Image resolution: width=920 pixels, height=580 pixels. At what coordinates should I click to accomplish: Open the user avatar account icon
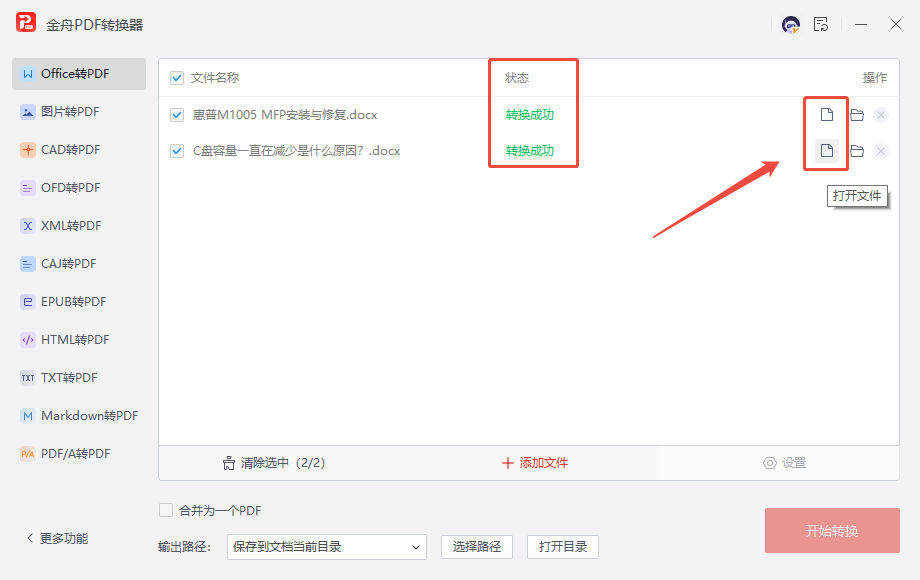(790, 25)
